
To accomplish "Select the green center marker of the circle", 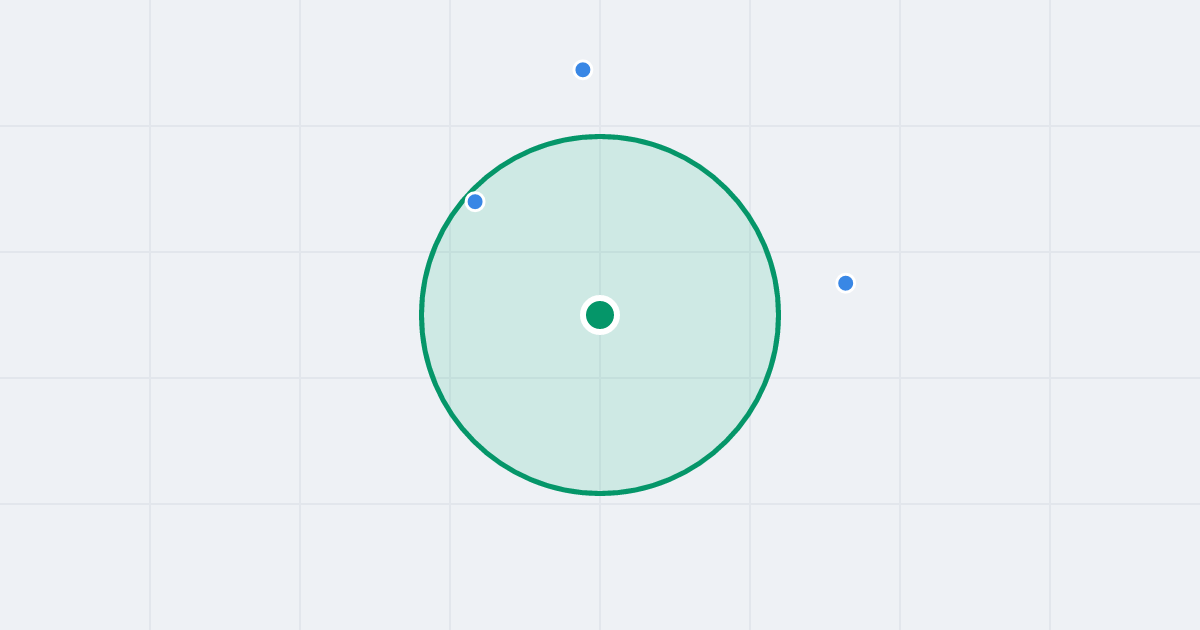I will coord(600,315).
